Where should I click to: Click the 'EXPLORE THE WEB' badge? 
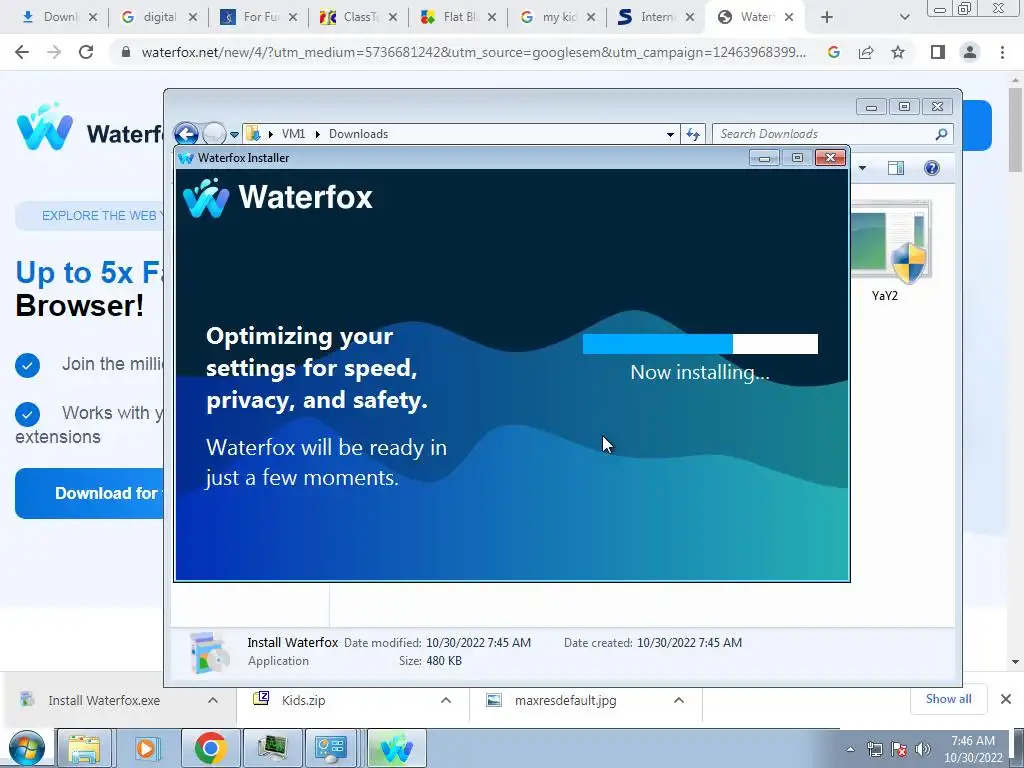(x=90, y=216)
